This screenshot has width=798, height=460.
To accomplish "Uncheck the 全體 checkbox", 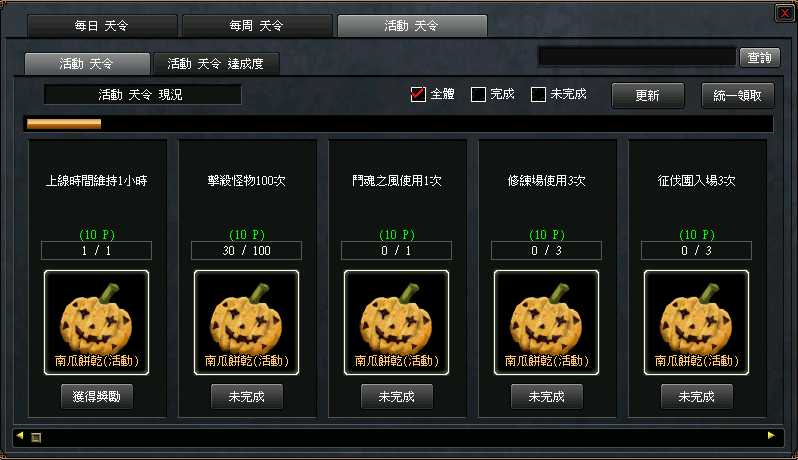I will (418, 94).
